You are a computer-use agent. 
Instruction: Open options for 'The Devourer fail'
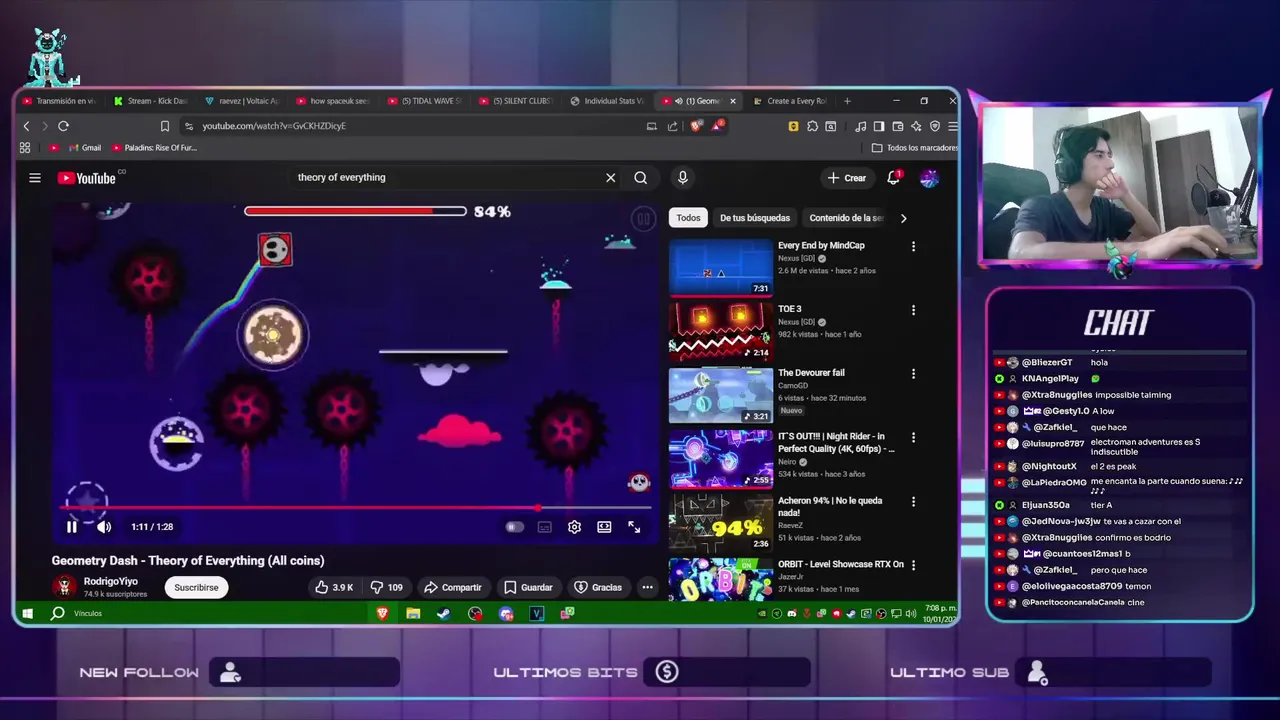point(913,374)
